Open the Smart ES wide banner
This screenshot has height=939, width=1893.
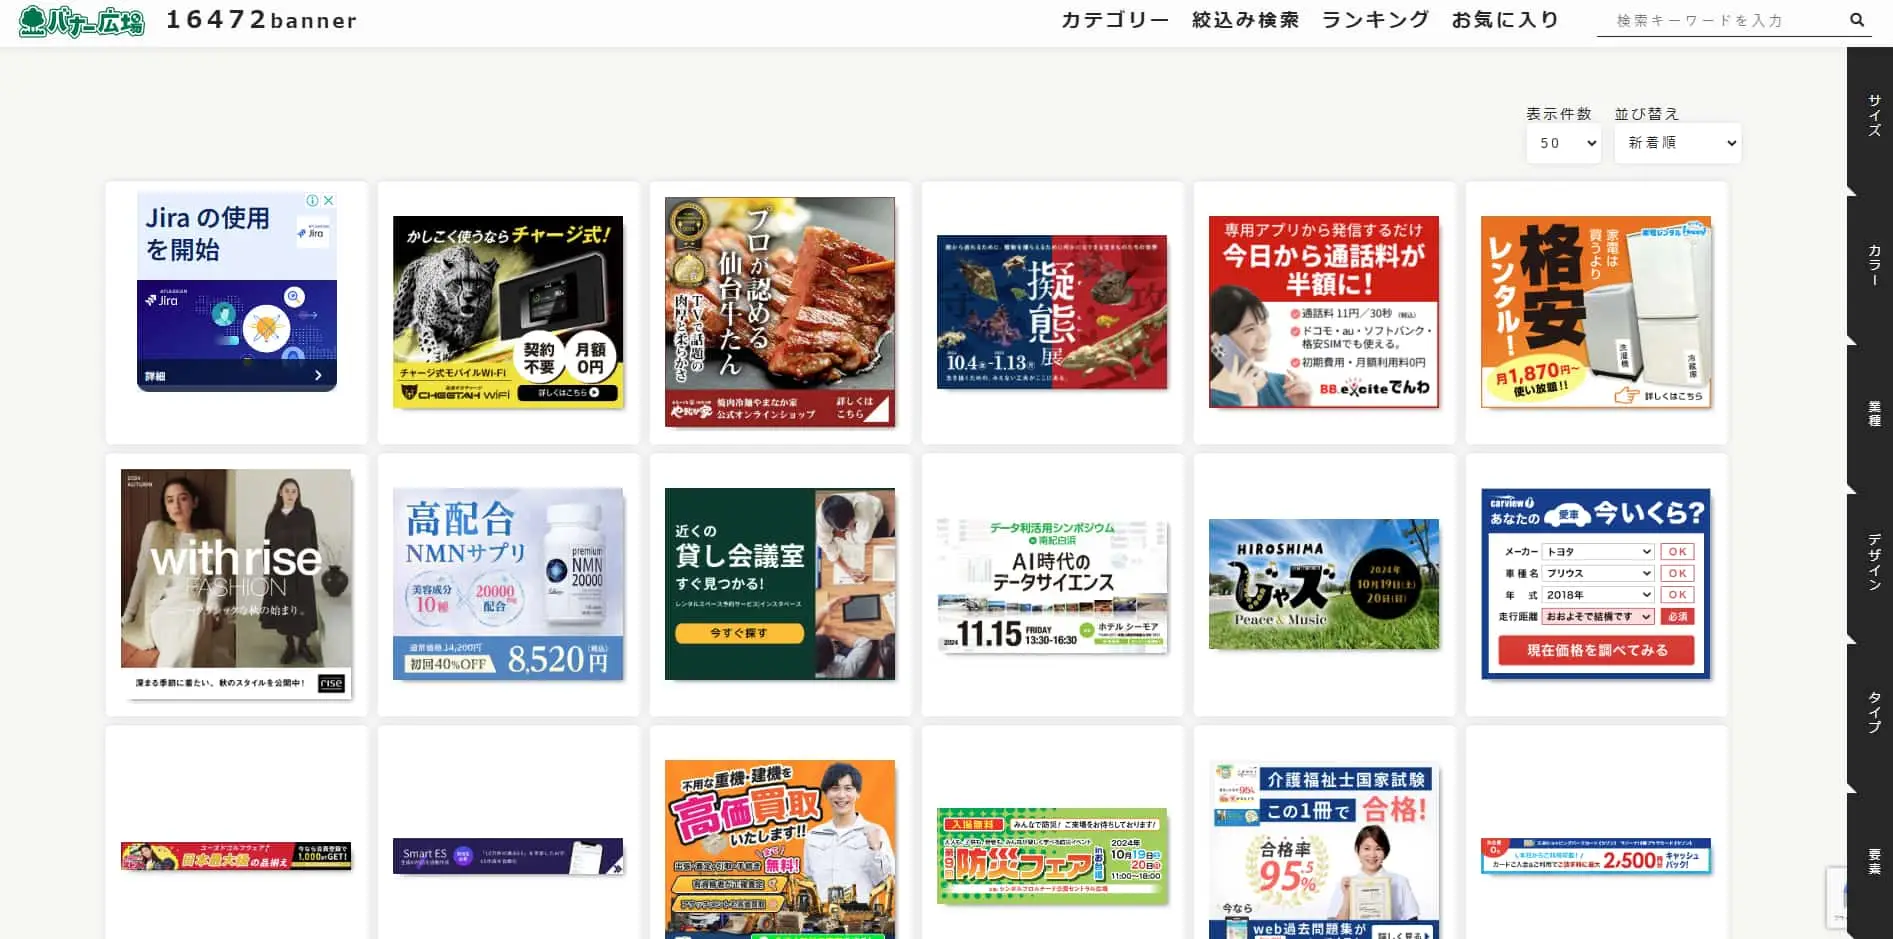coord(508,856)
